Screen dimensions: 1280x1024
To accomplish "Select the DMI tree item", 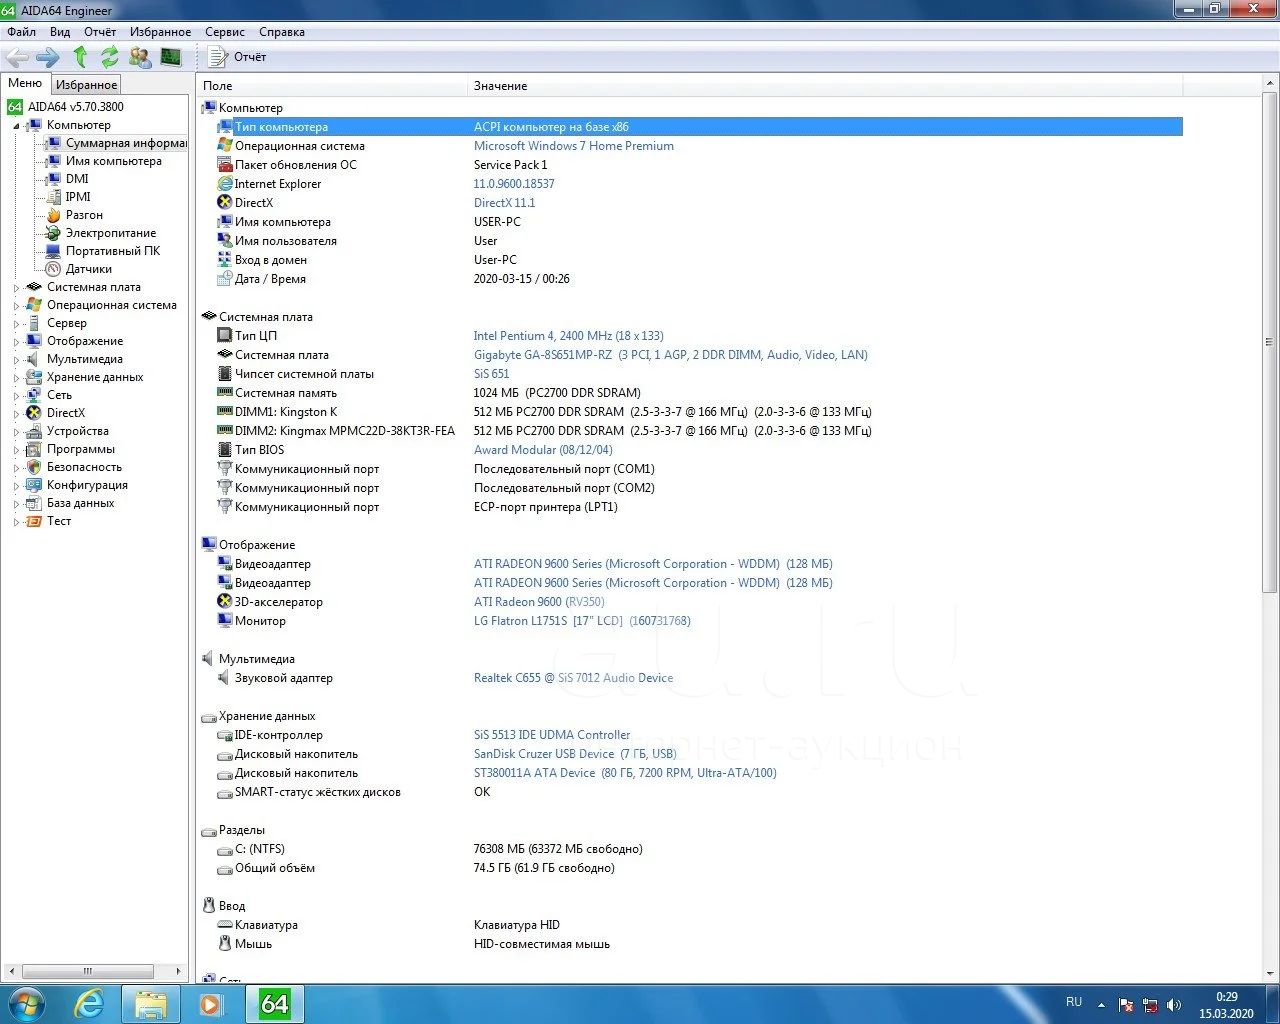I will point(77,179).
